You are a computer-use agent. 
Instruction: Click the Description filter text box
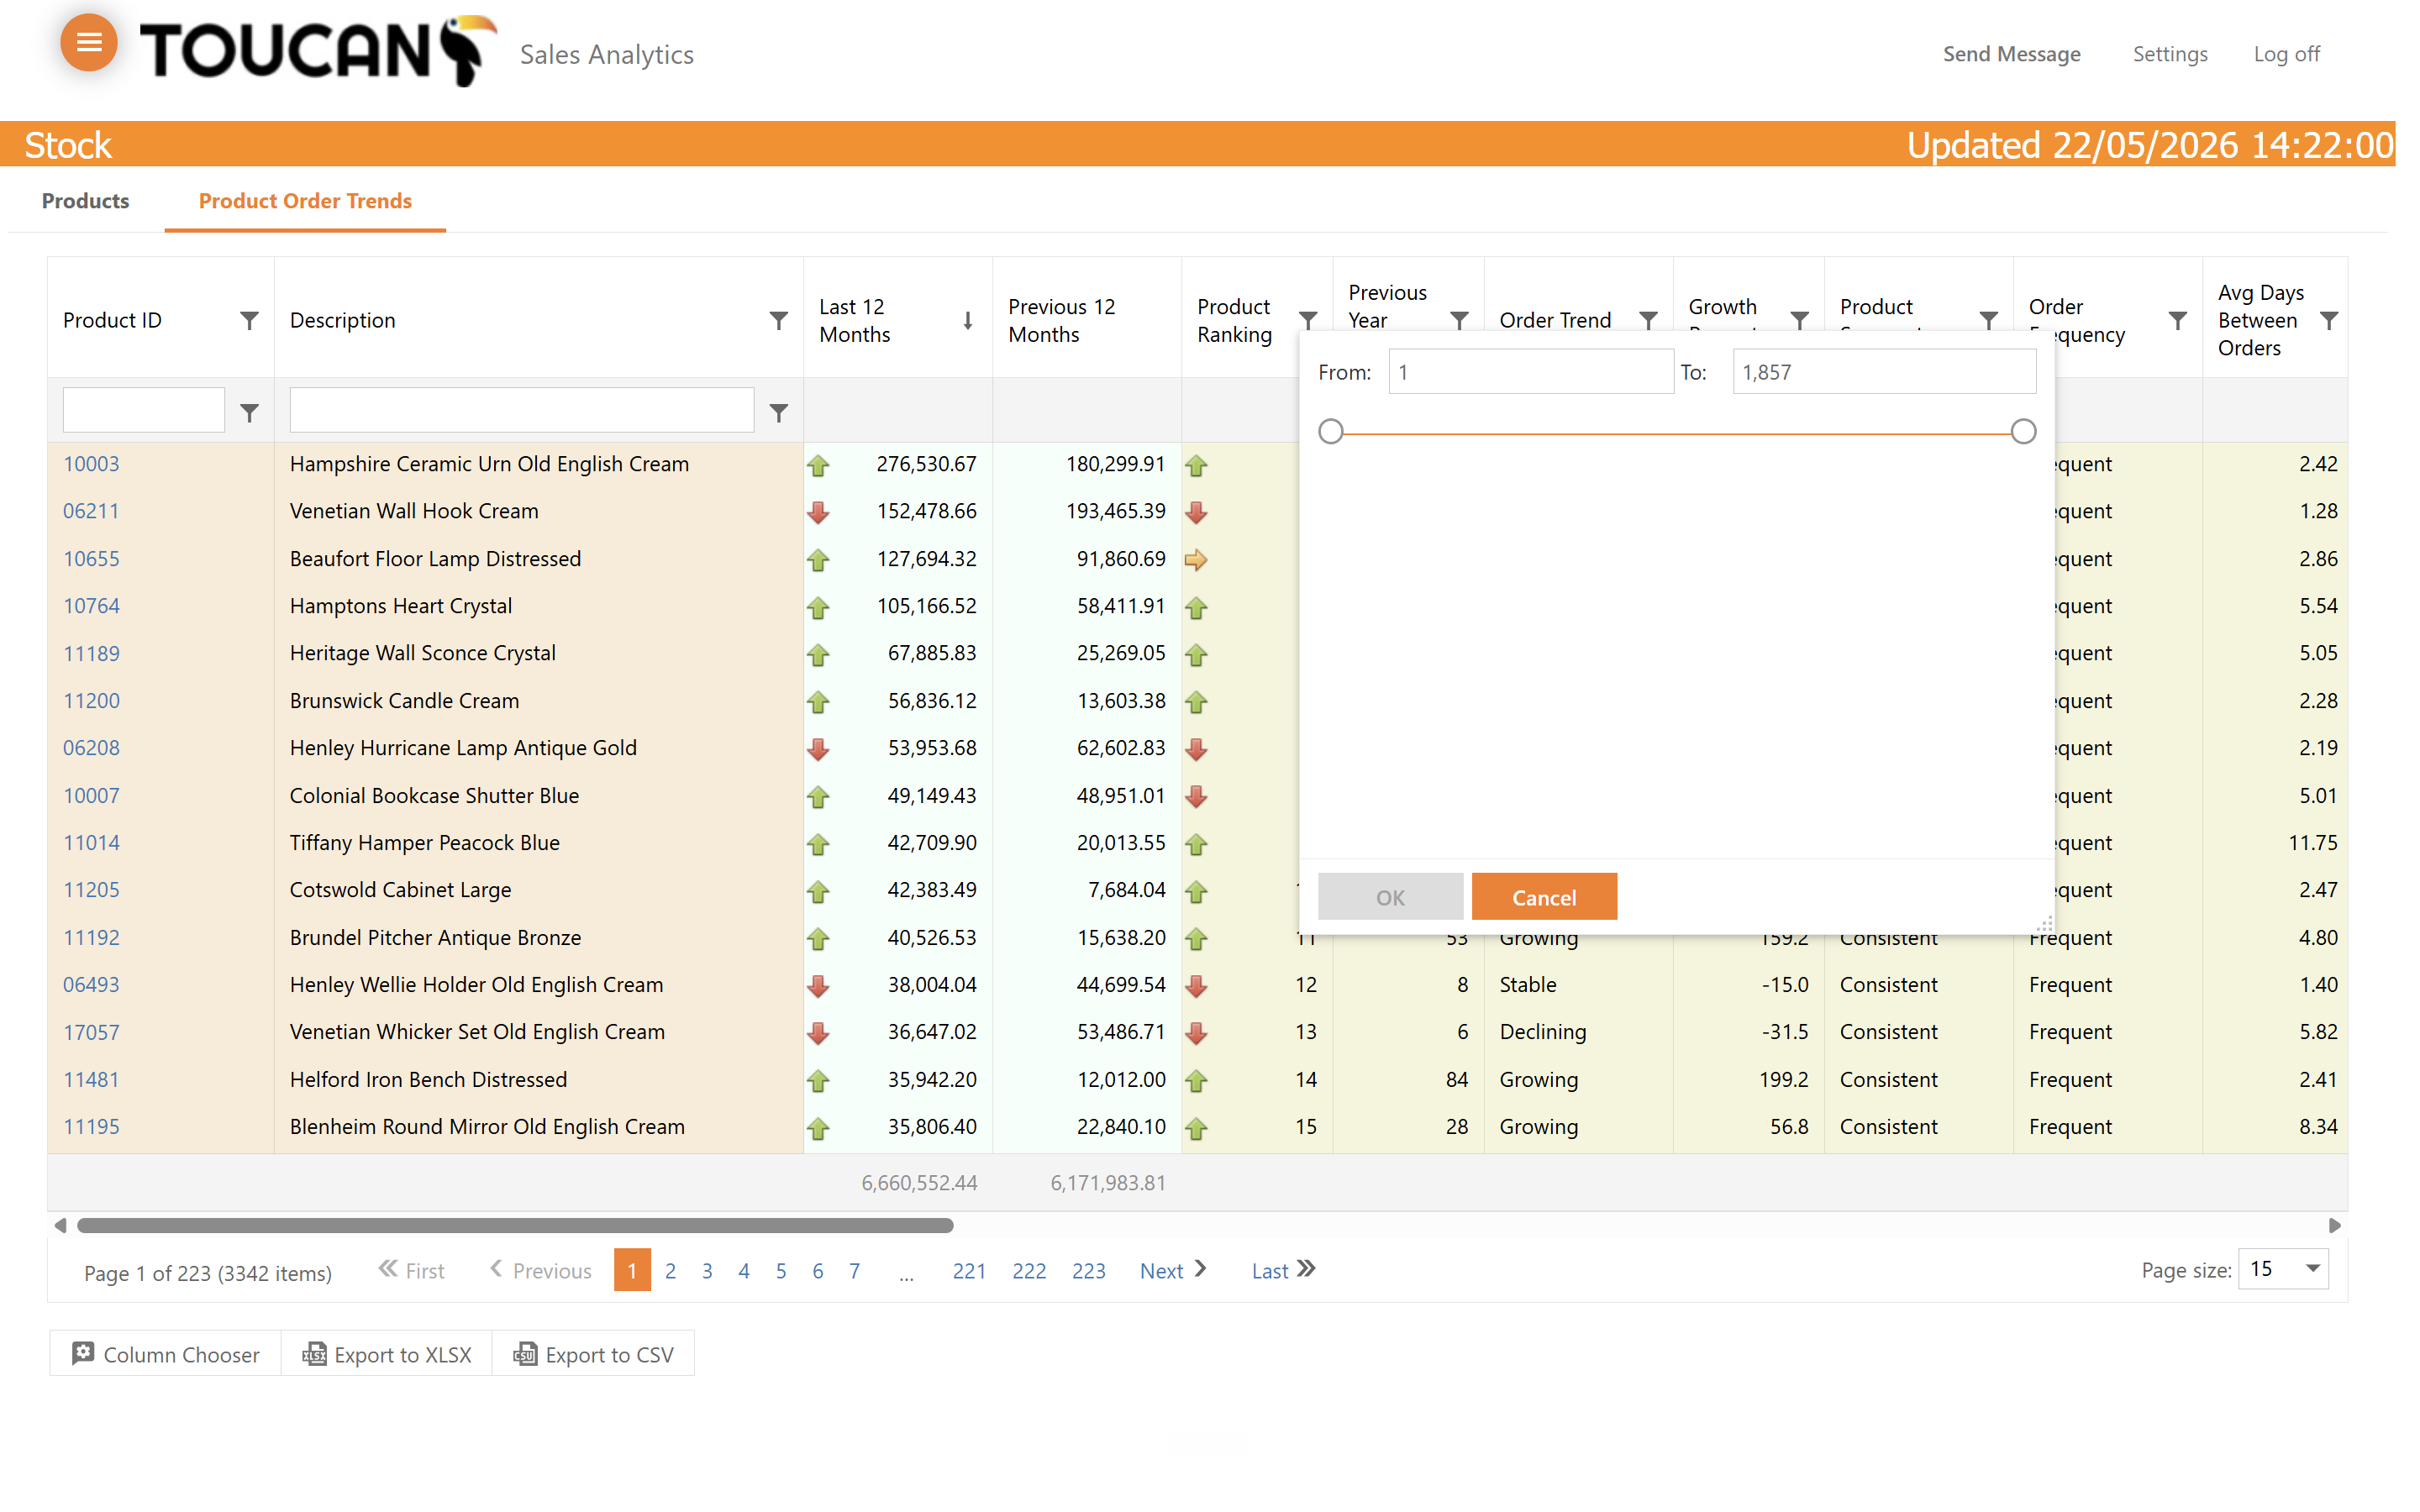tap(521, 410)
